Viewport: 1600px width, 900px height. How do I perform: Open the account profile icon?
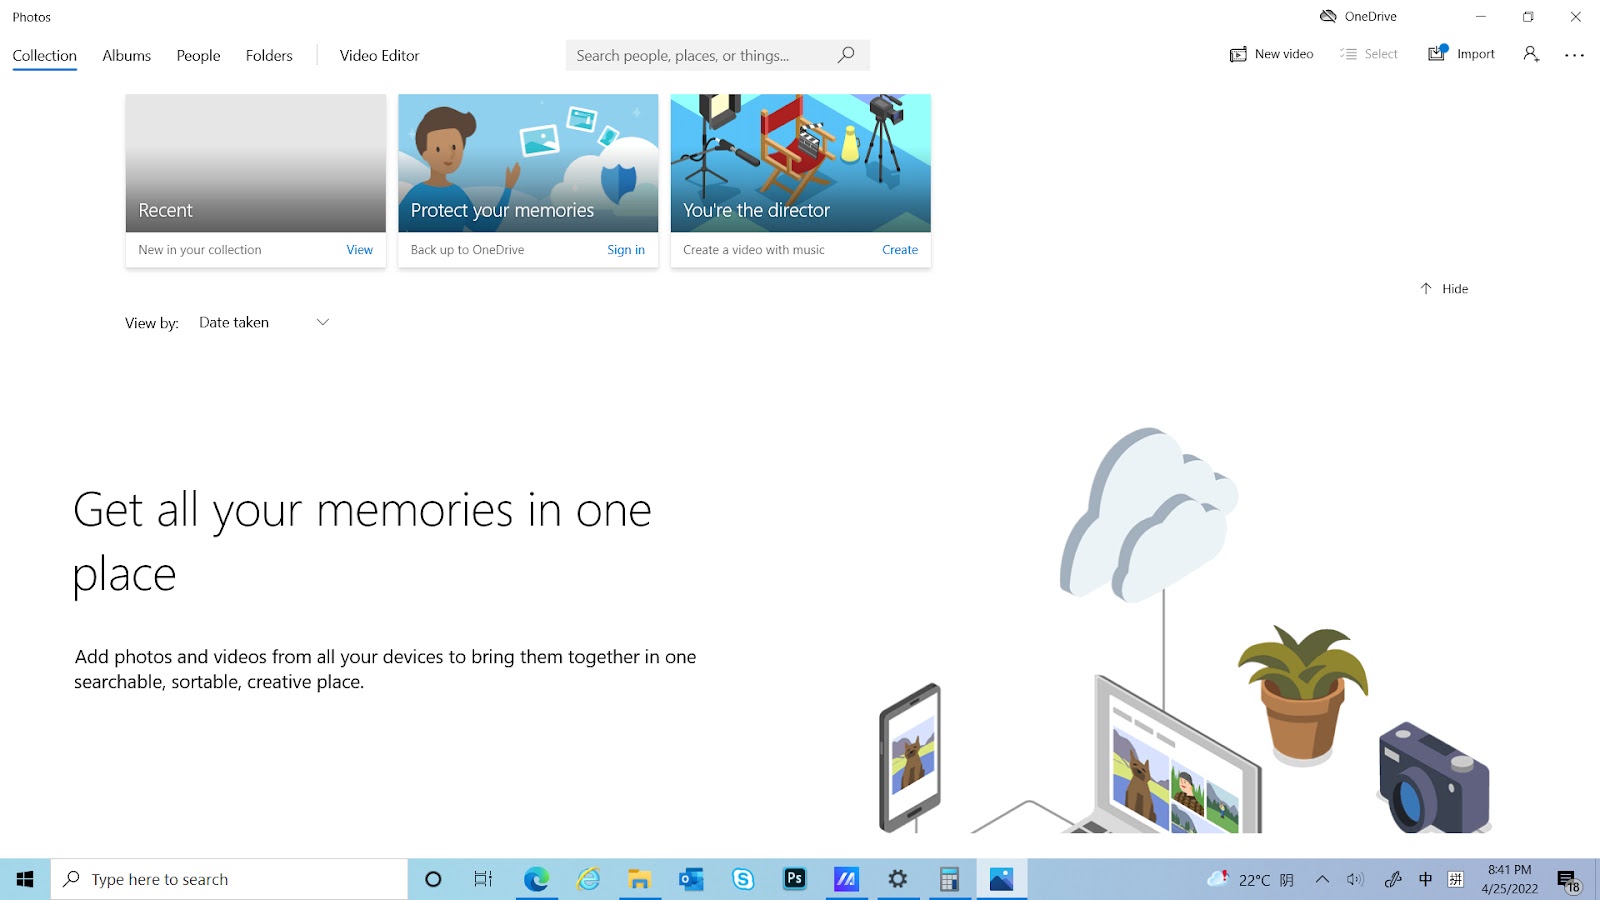[1531, 54]
